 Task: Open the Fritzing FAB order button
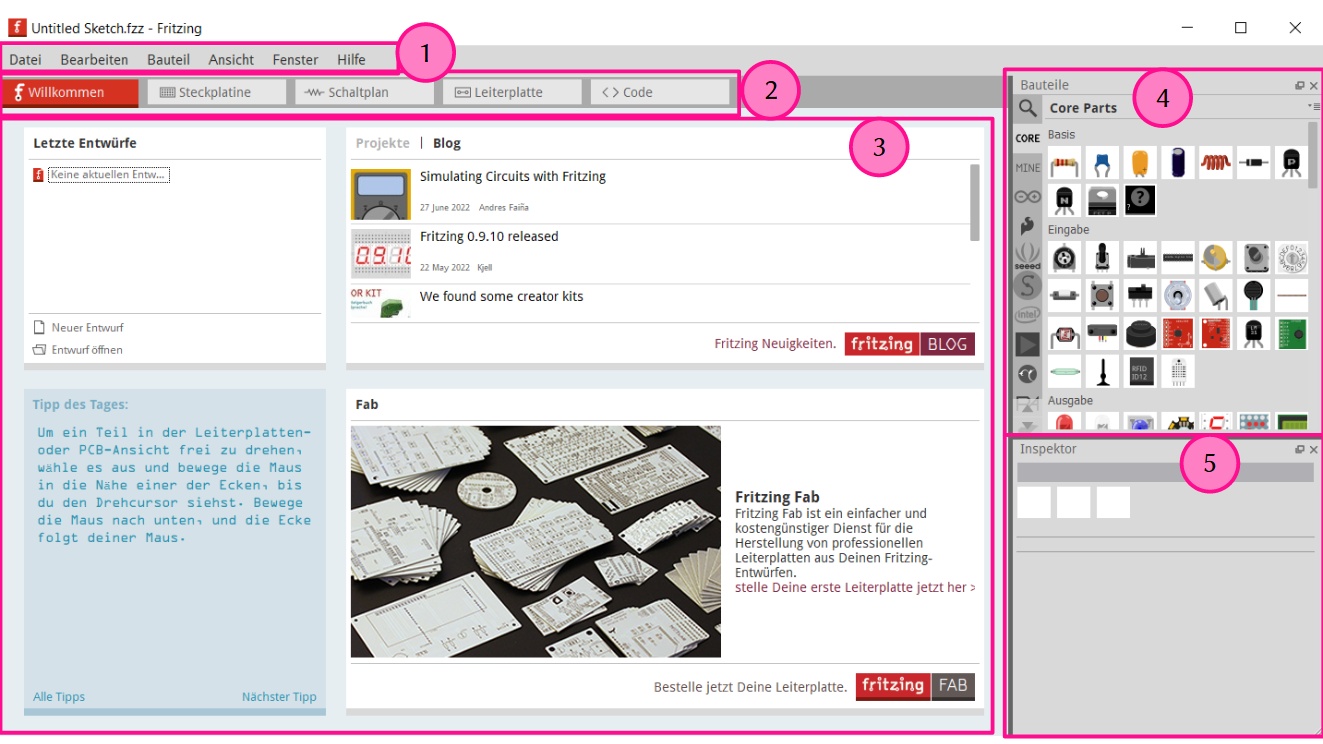coord(915,686)
